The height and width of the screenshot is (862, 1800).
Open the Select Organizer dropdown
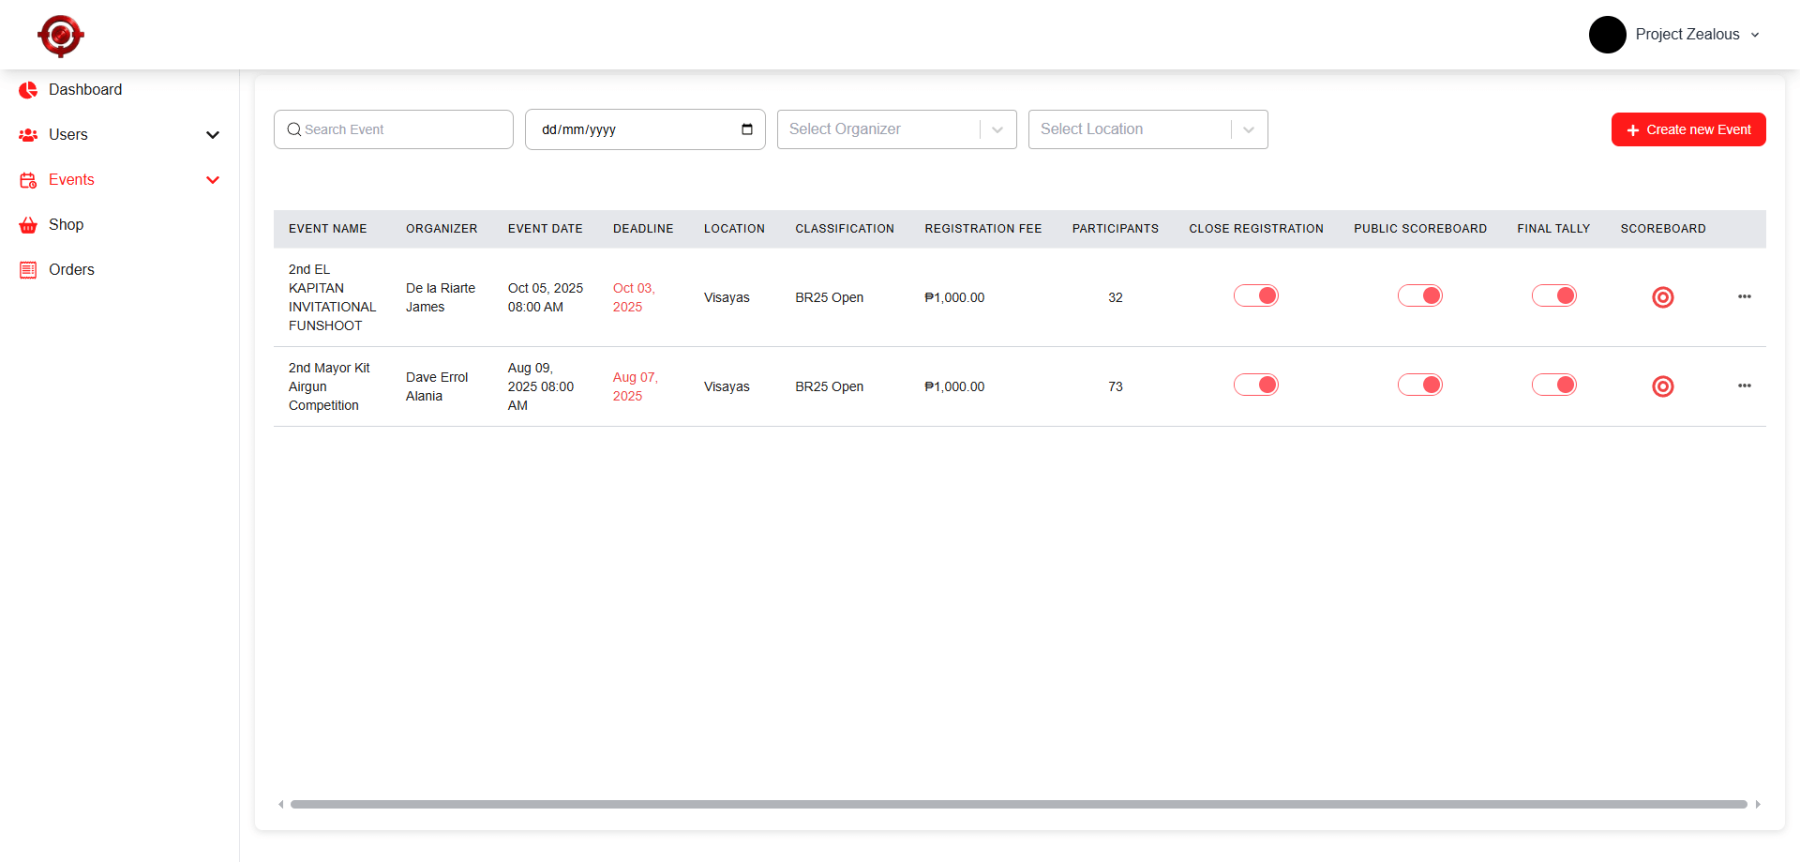point(896,130)
